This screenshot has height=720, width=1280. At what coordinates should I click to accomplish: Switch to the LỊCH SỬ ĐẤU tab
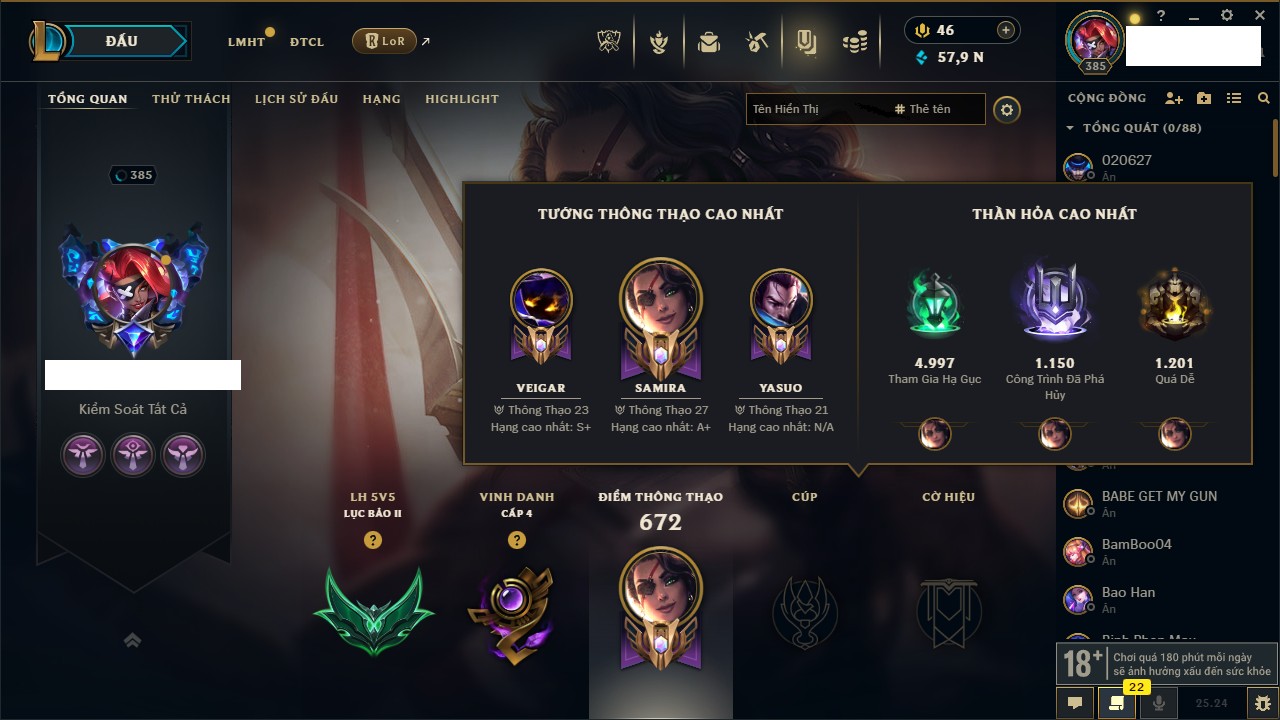tap(296, 99)
